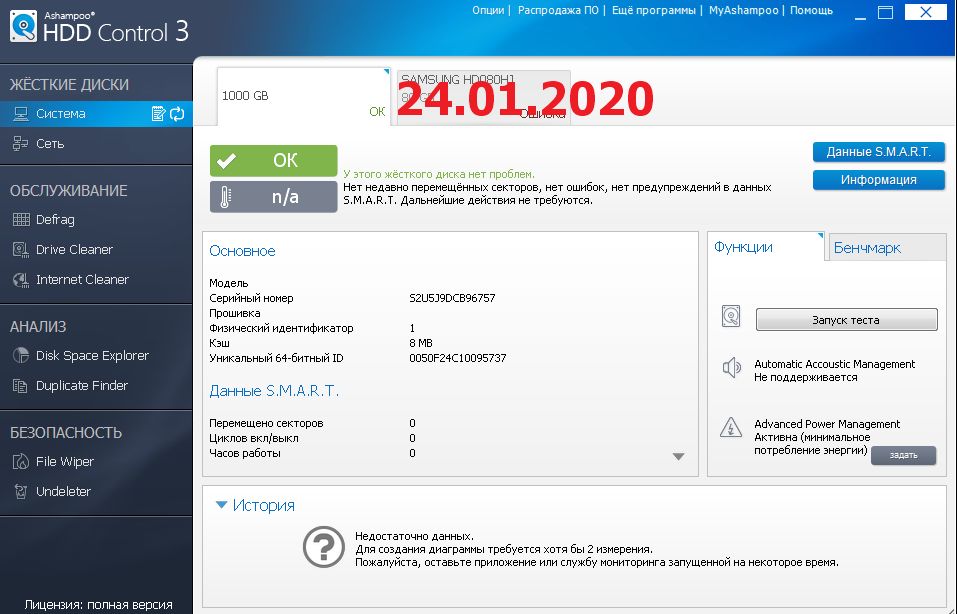Image resolution: width=957 pixels, height=614 pixels.
Task: Click the serial number S2U5J9DCB96757
Action: (452, 298)
